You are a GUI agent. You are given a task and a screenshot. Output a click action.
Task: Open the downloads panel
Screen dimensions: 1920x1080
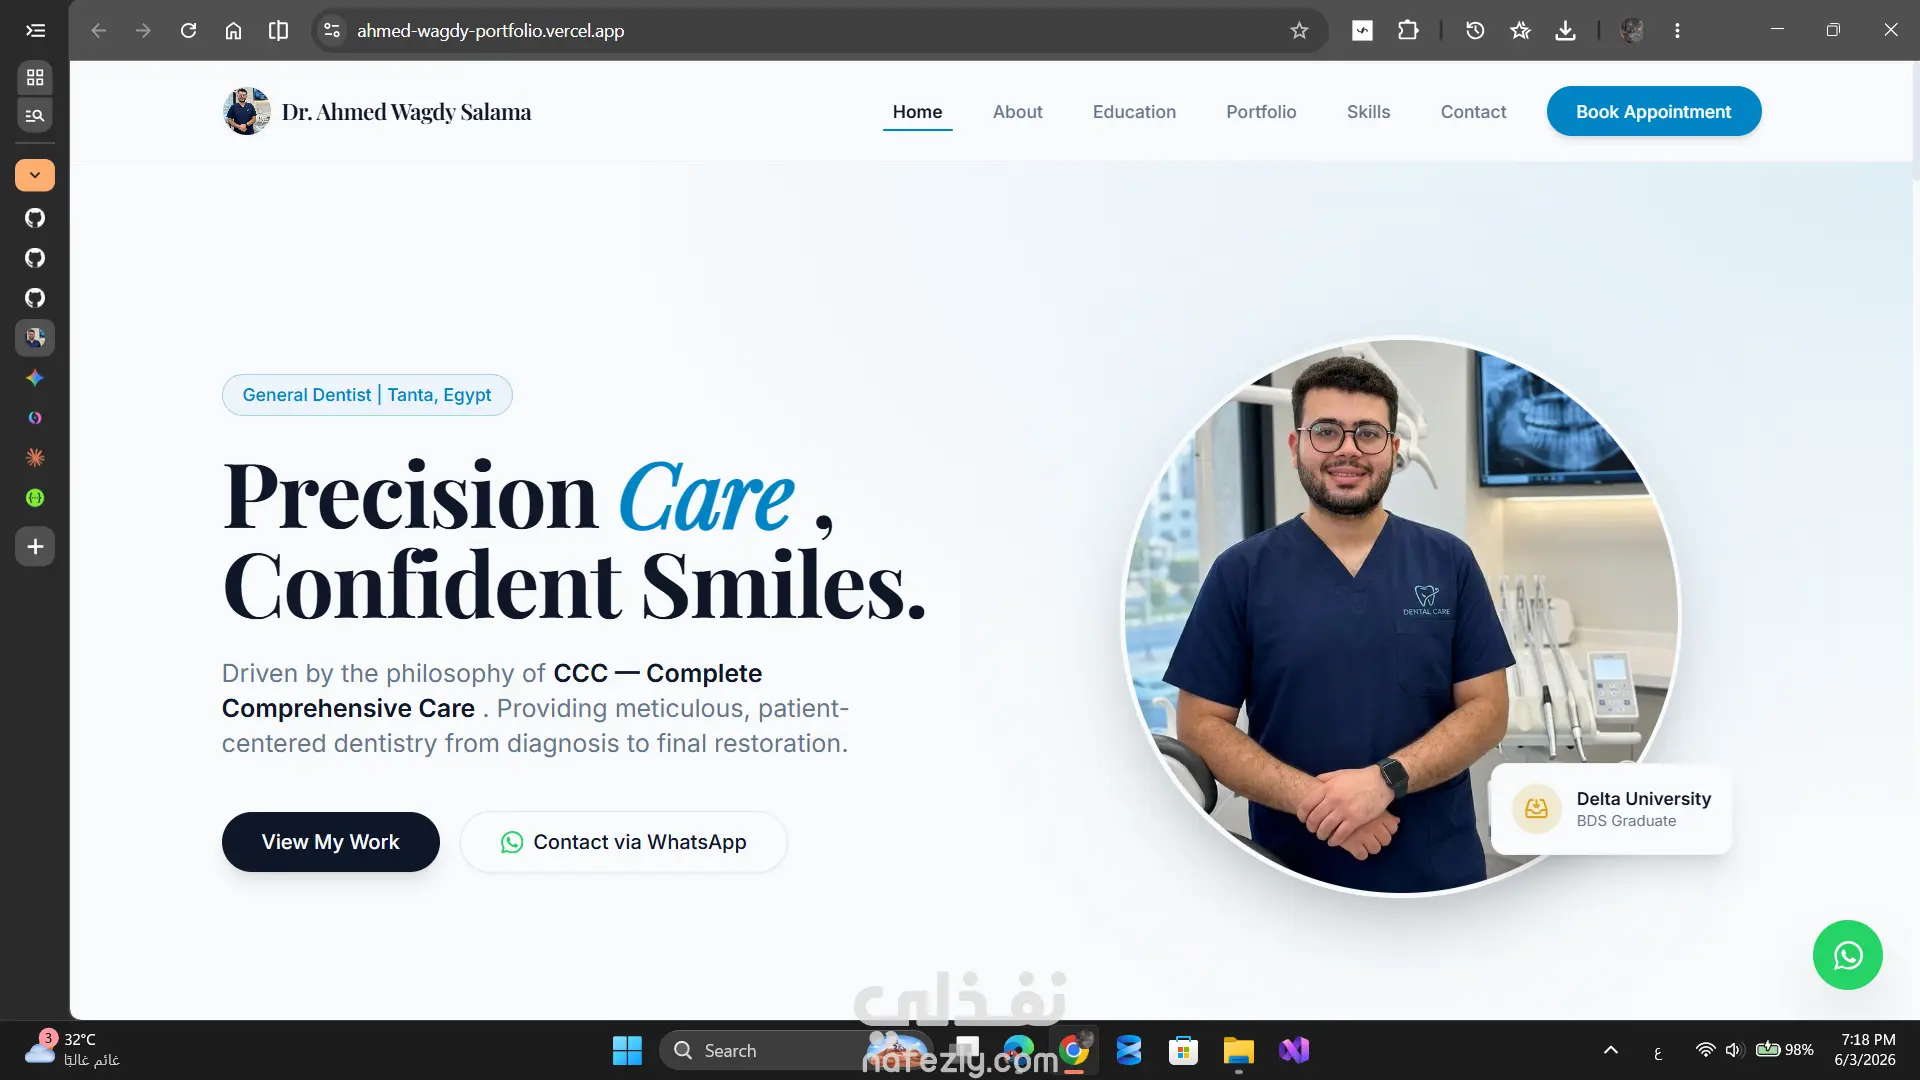click(1566, 31)
